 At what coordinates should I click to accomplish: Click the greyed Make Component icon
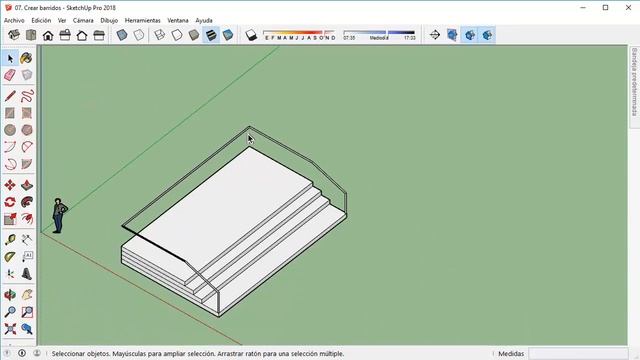(x=27, y=75)
